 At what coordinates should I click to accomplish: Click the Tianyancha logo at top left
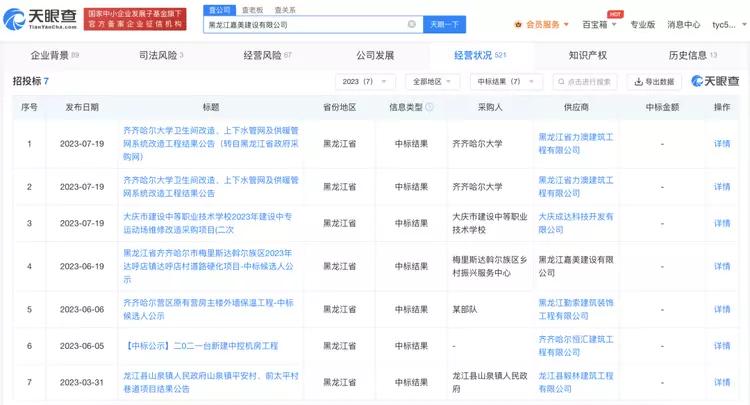(x=40, y=19)
